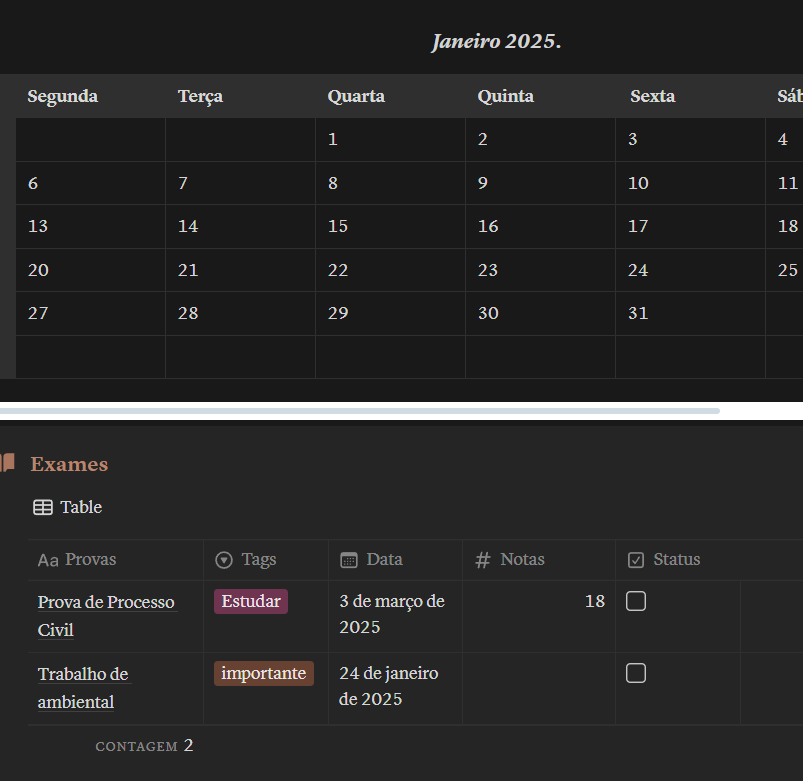Click the horizontal scrollbar under calendar
The image size is (803, 781).
(x=360, y=411)
